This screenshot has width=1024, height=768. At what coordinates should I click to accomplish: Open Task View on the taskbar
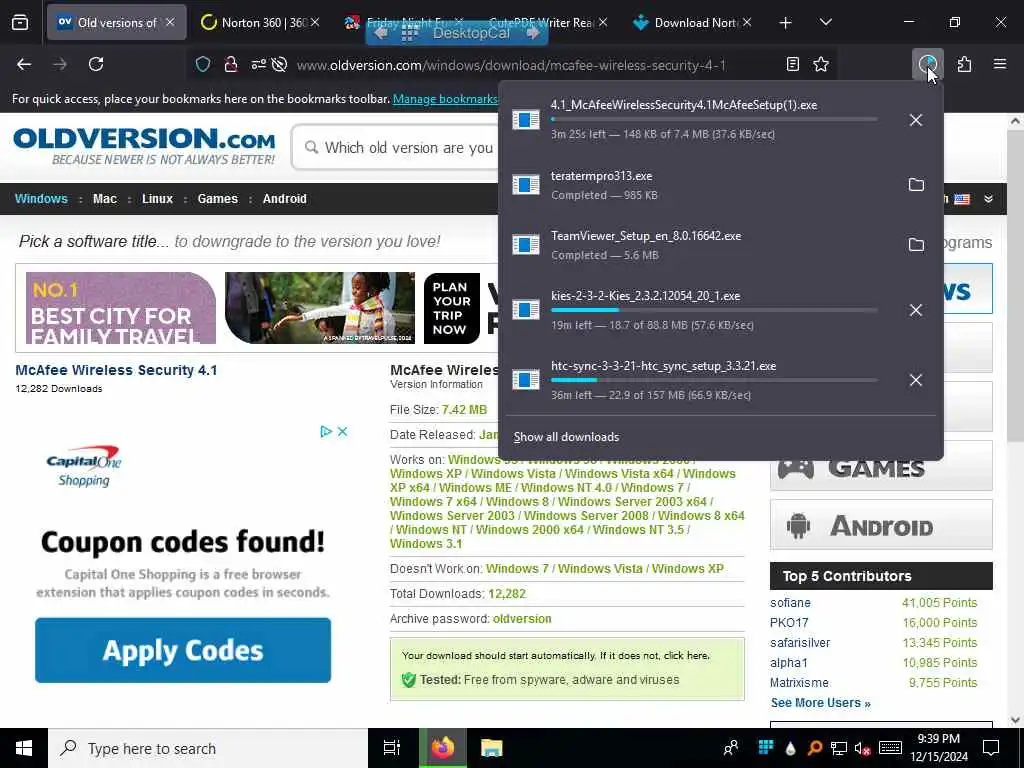coord(392,748)
